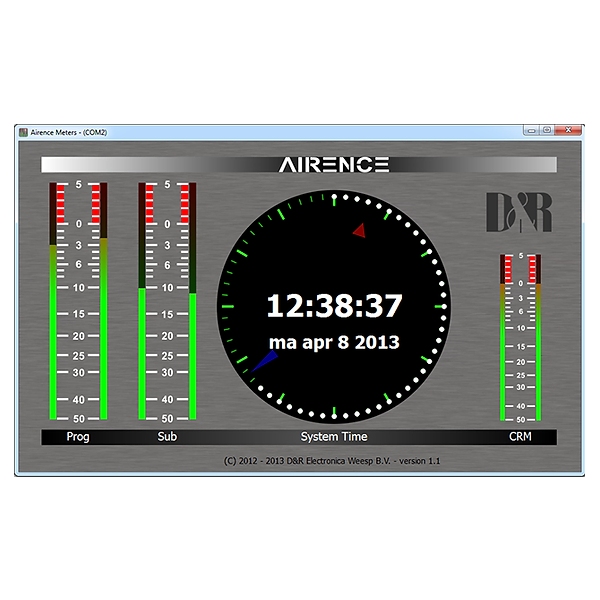600x600 pixels.
Task: Click the 15 scale mark on Sub meter
Action: pyautogui.click(x=167, y=314)
